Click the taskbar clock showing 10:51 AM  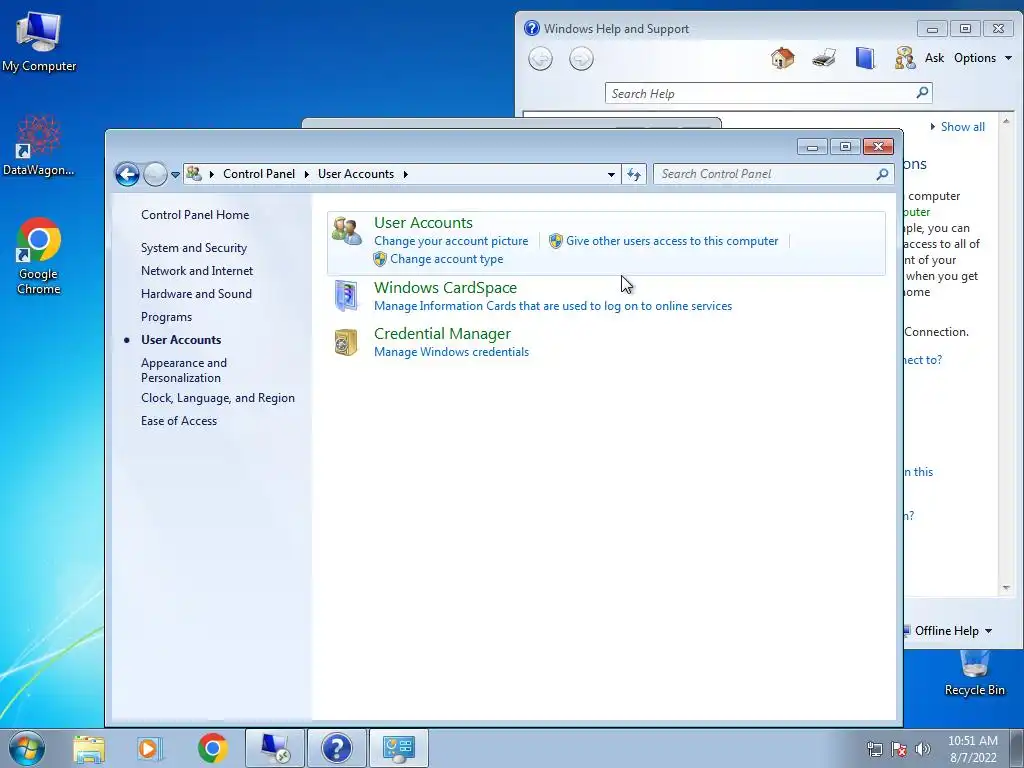pos(972,749)
